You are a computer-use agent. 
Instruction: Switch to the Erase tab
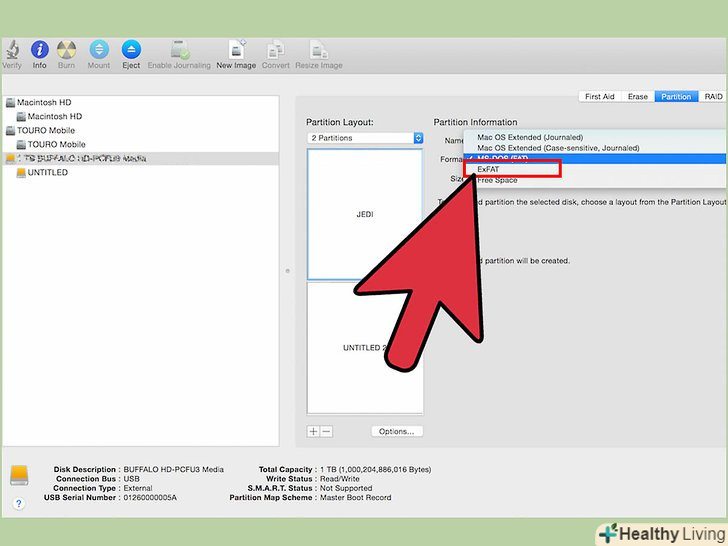637,97
